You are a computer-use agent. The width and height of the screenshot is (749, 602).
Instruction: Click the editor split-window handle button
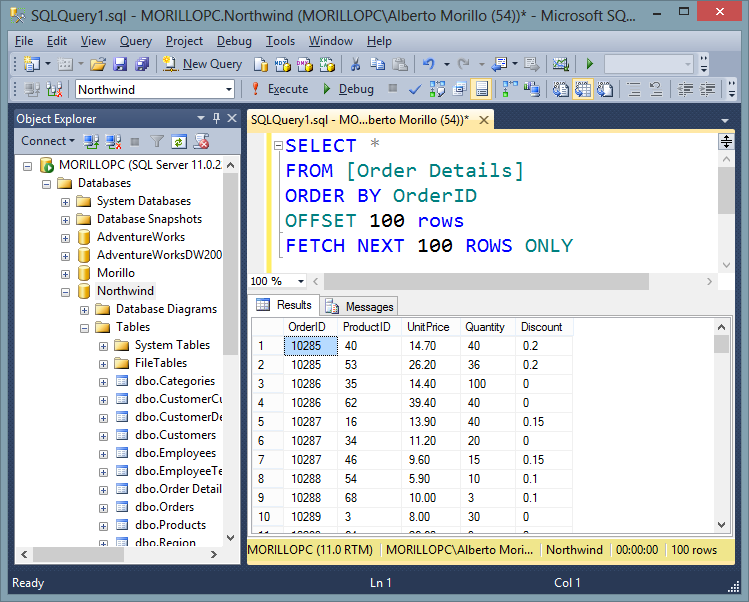pos(726,141)
